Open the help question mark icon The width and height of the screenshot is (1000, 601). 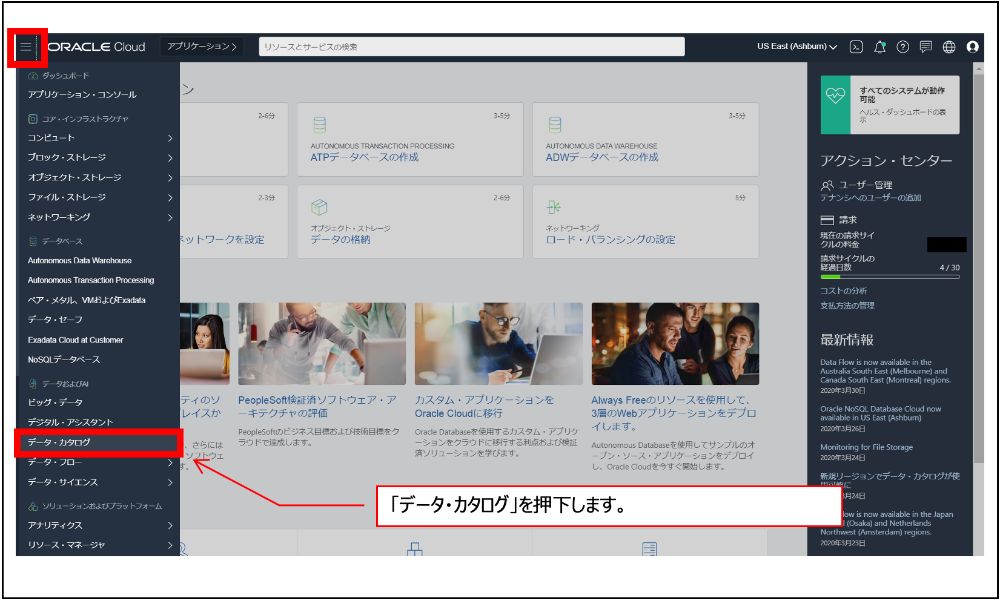click(902, 47)
